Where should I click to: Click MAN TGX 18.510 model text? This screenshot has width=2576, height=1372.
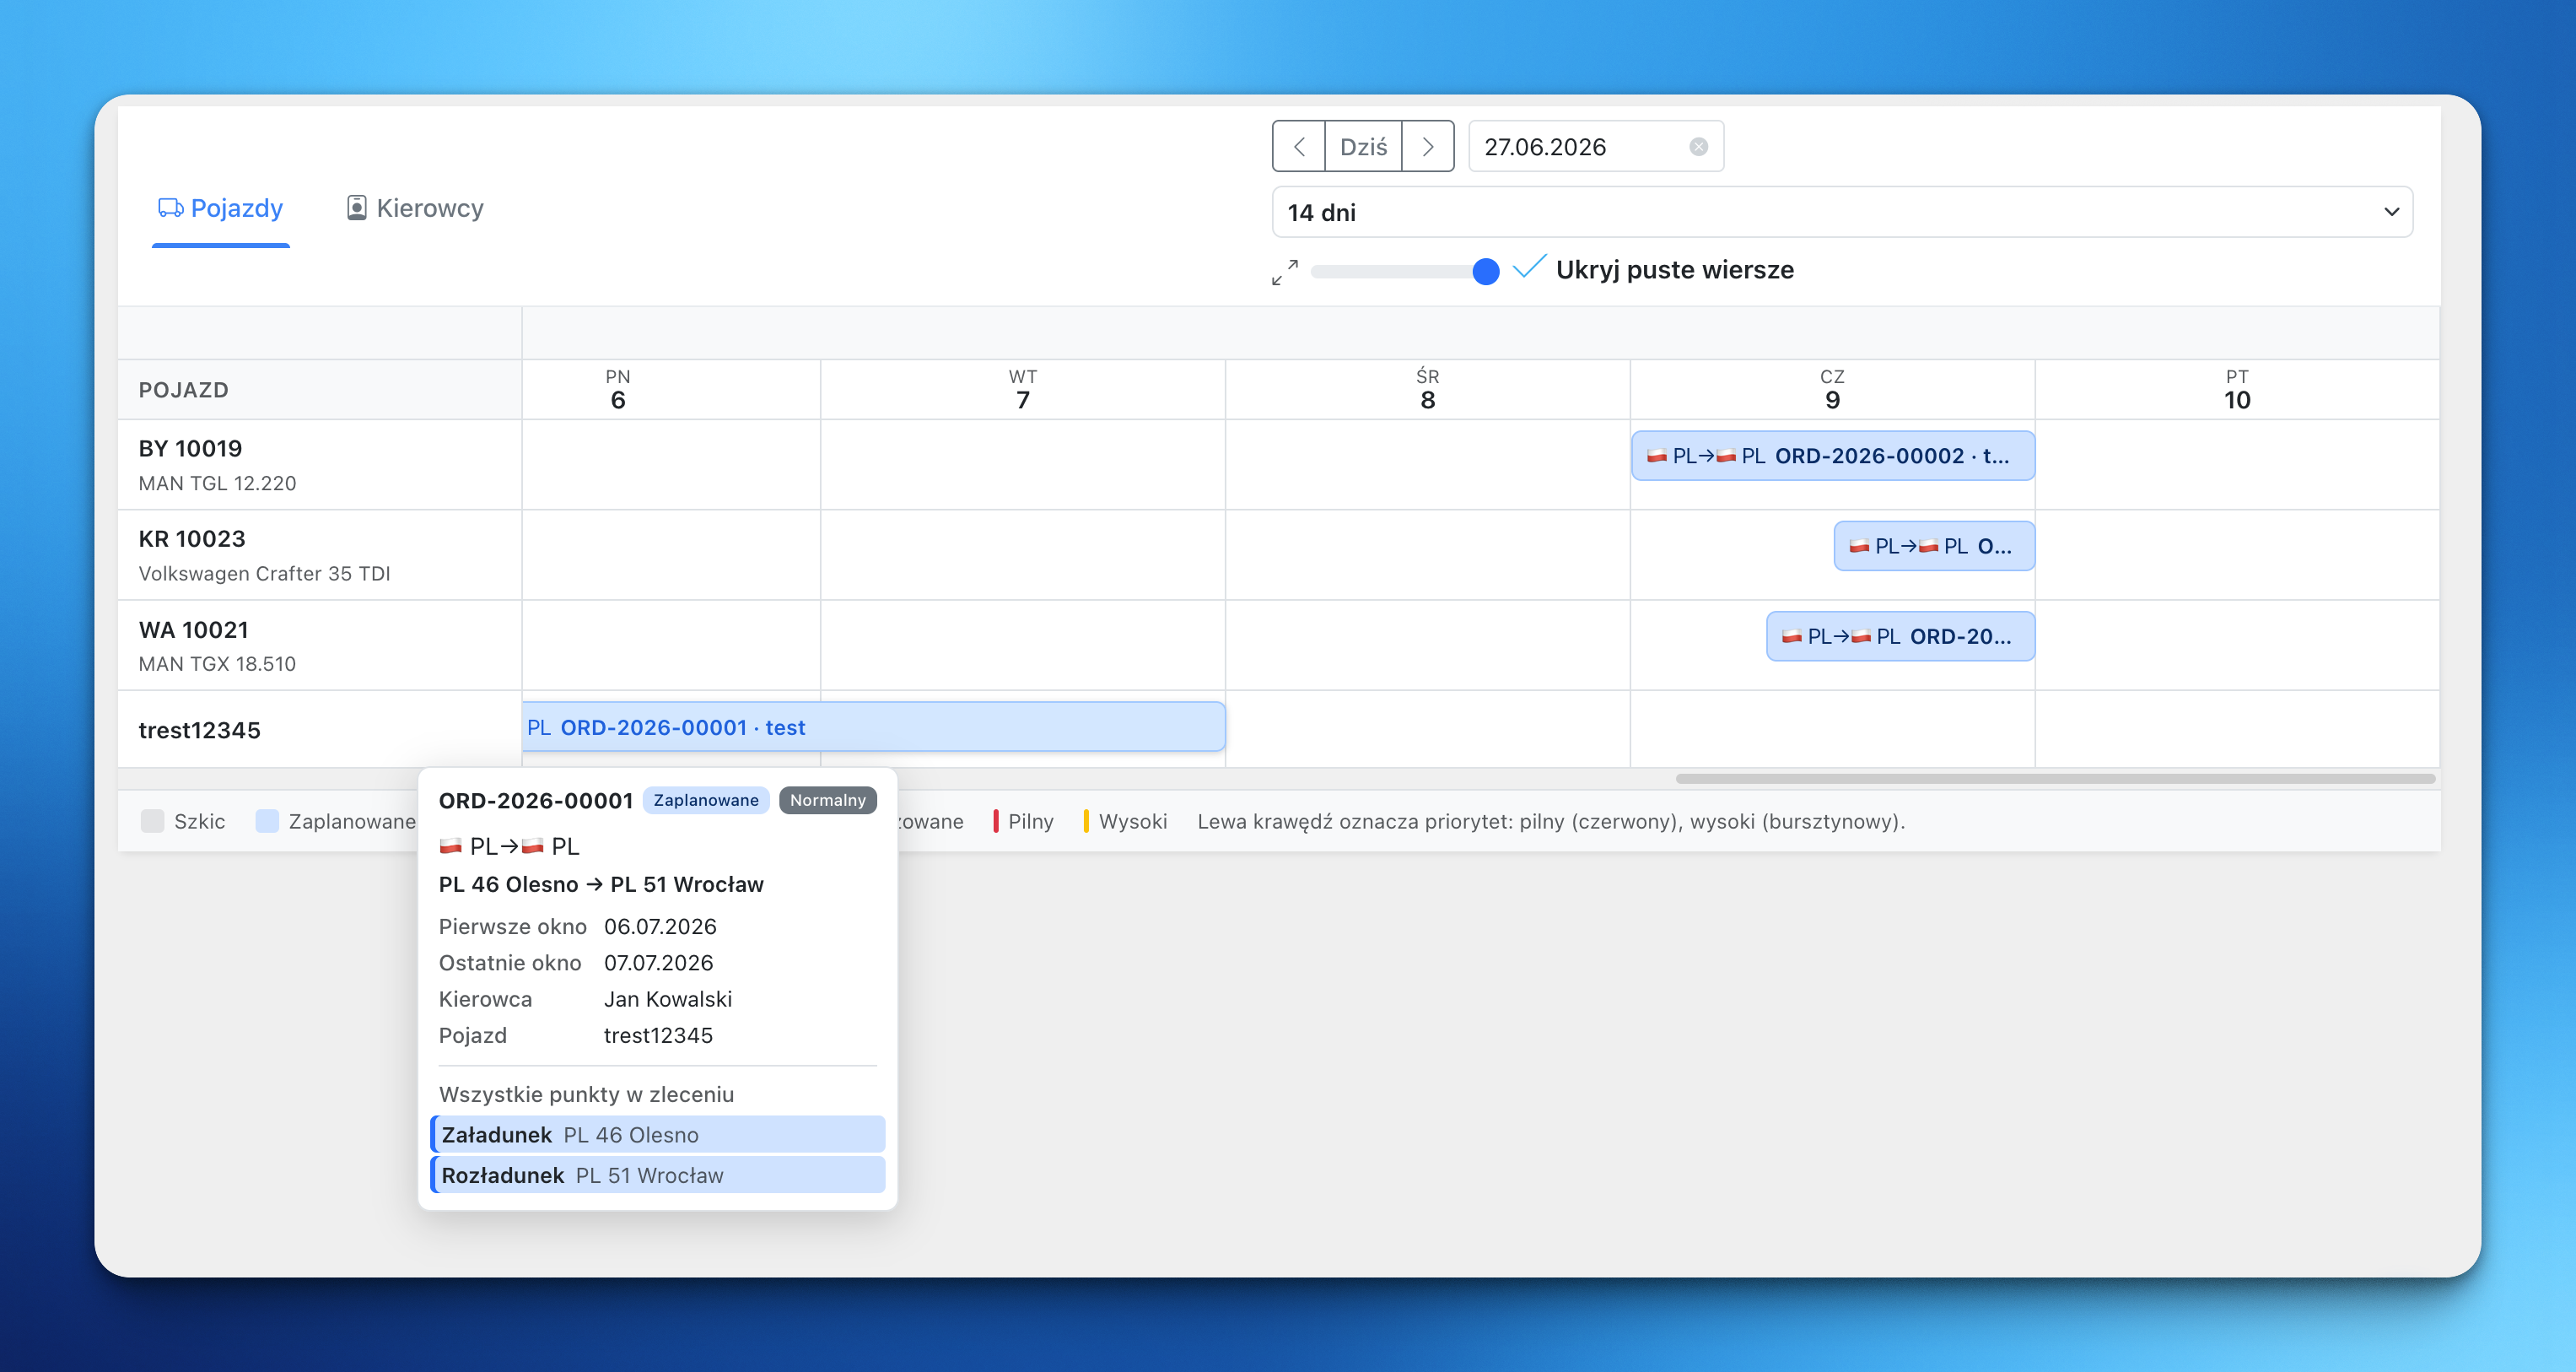(217, 664)
